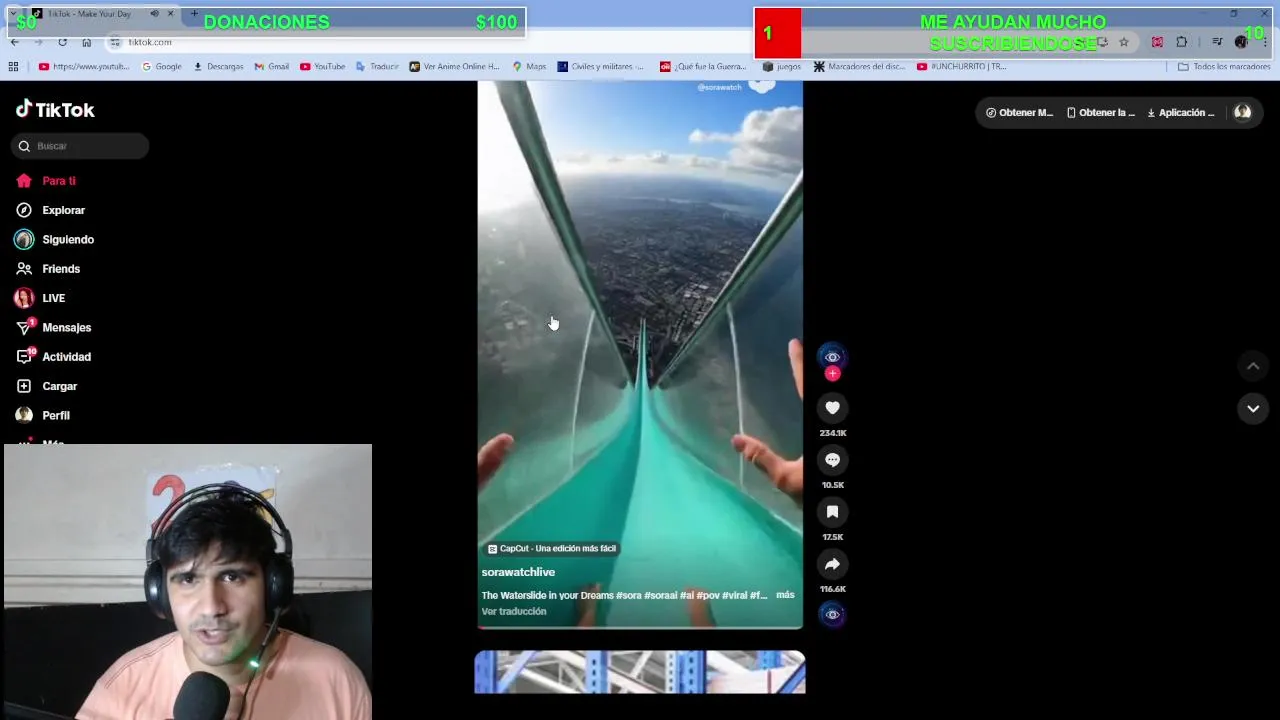
Task: Click the playing waterslide video
Action: click(x=640, y=355)
